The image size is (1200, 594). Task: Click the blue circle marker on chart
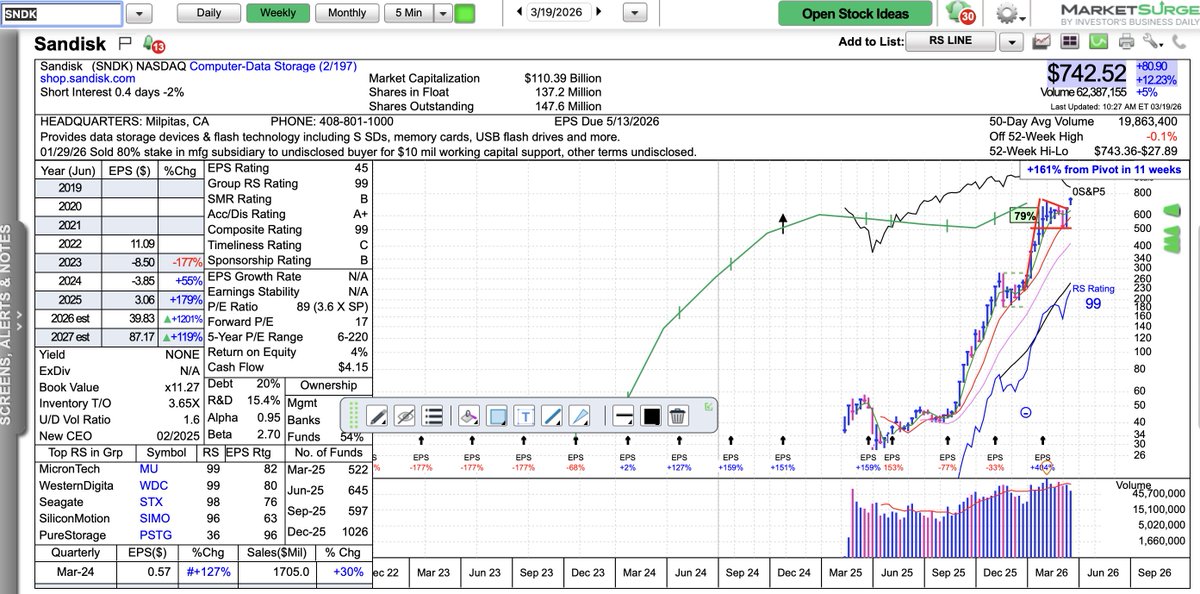[1028, 412]
